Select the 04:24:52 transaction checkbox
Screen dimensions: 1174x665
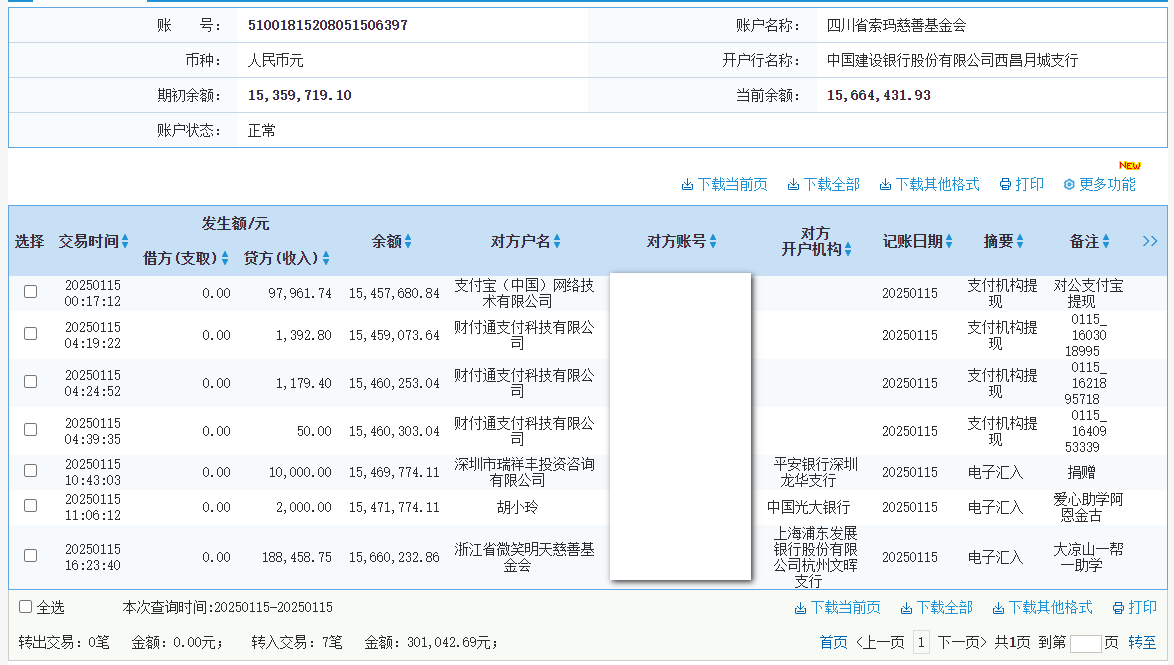pos(31,381)
